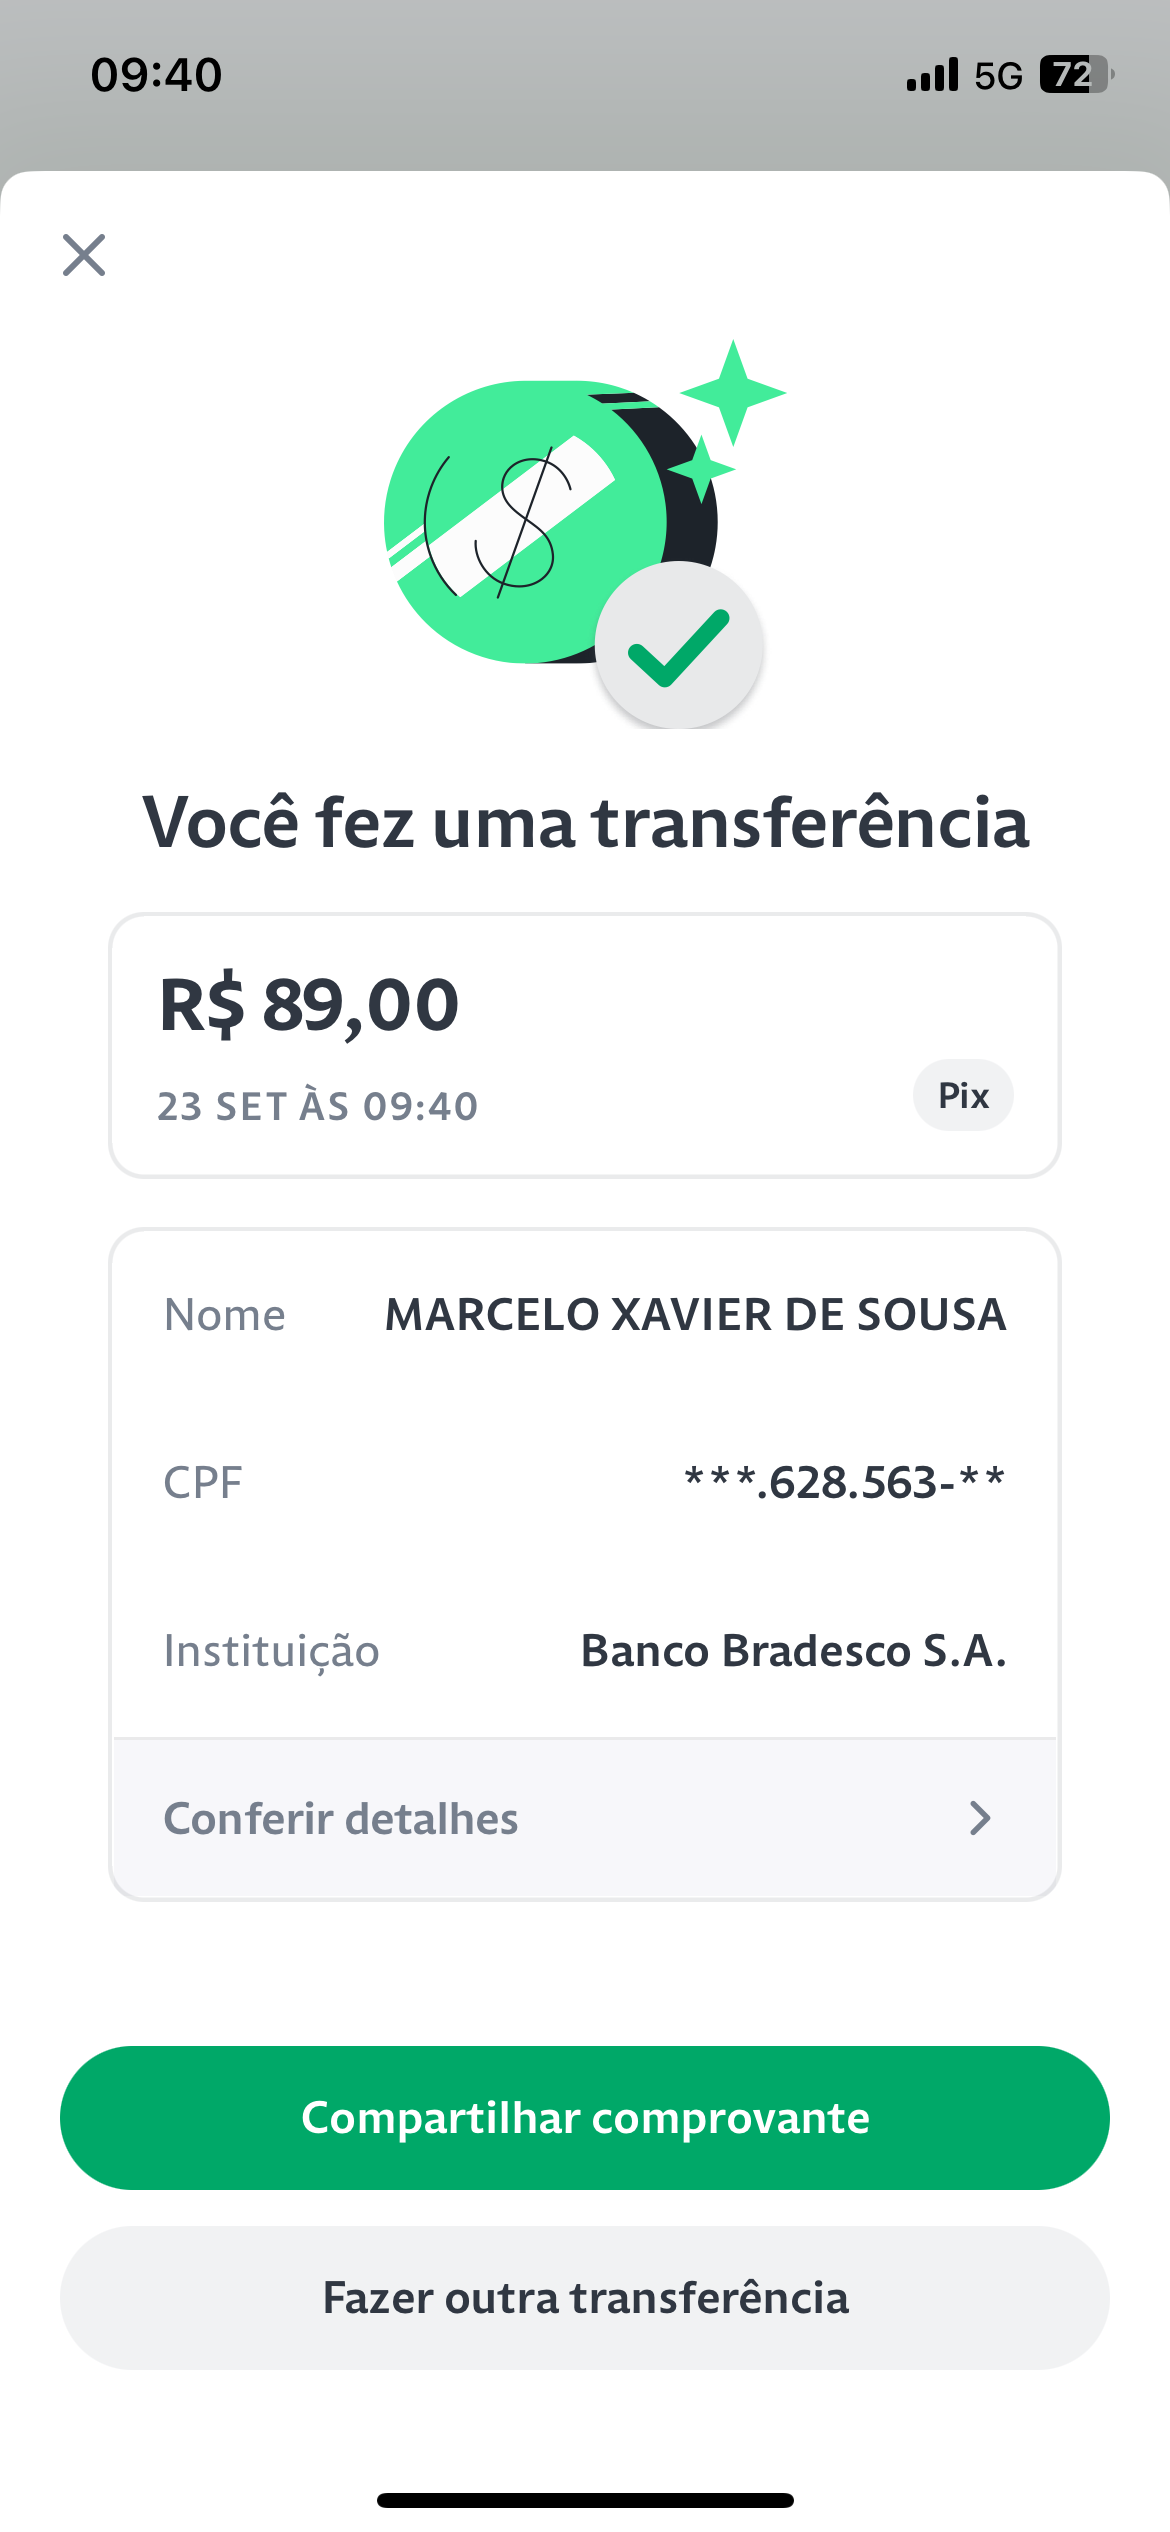Expand Conferir detalhes chevron arrow
Viewport: 1170px width, 2532px height.
(980, 1818)
